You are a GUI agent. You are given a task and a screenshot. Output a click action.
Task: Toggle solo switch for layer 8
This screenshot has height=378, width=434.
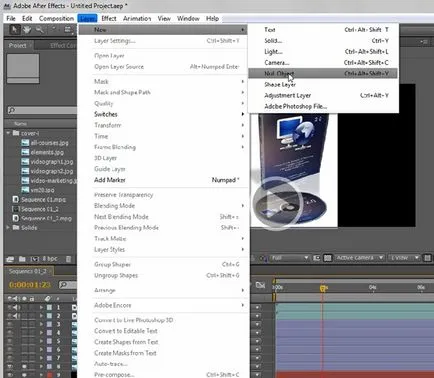pyautogui.click(x=24, y=367)
